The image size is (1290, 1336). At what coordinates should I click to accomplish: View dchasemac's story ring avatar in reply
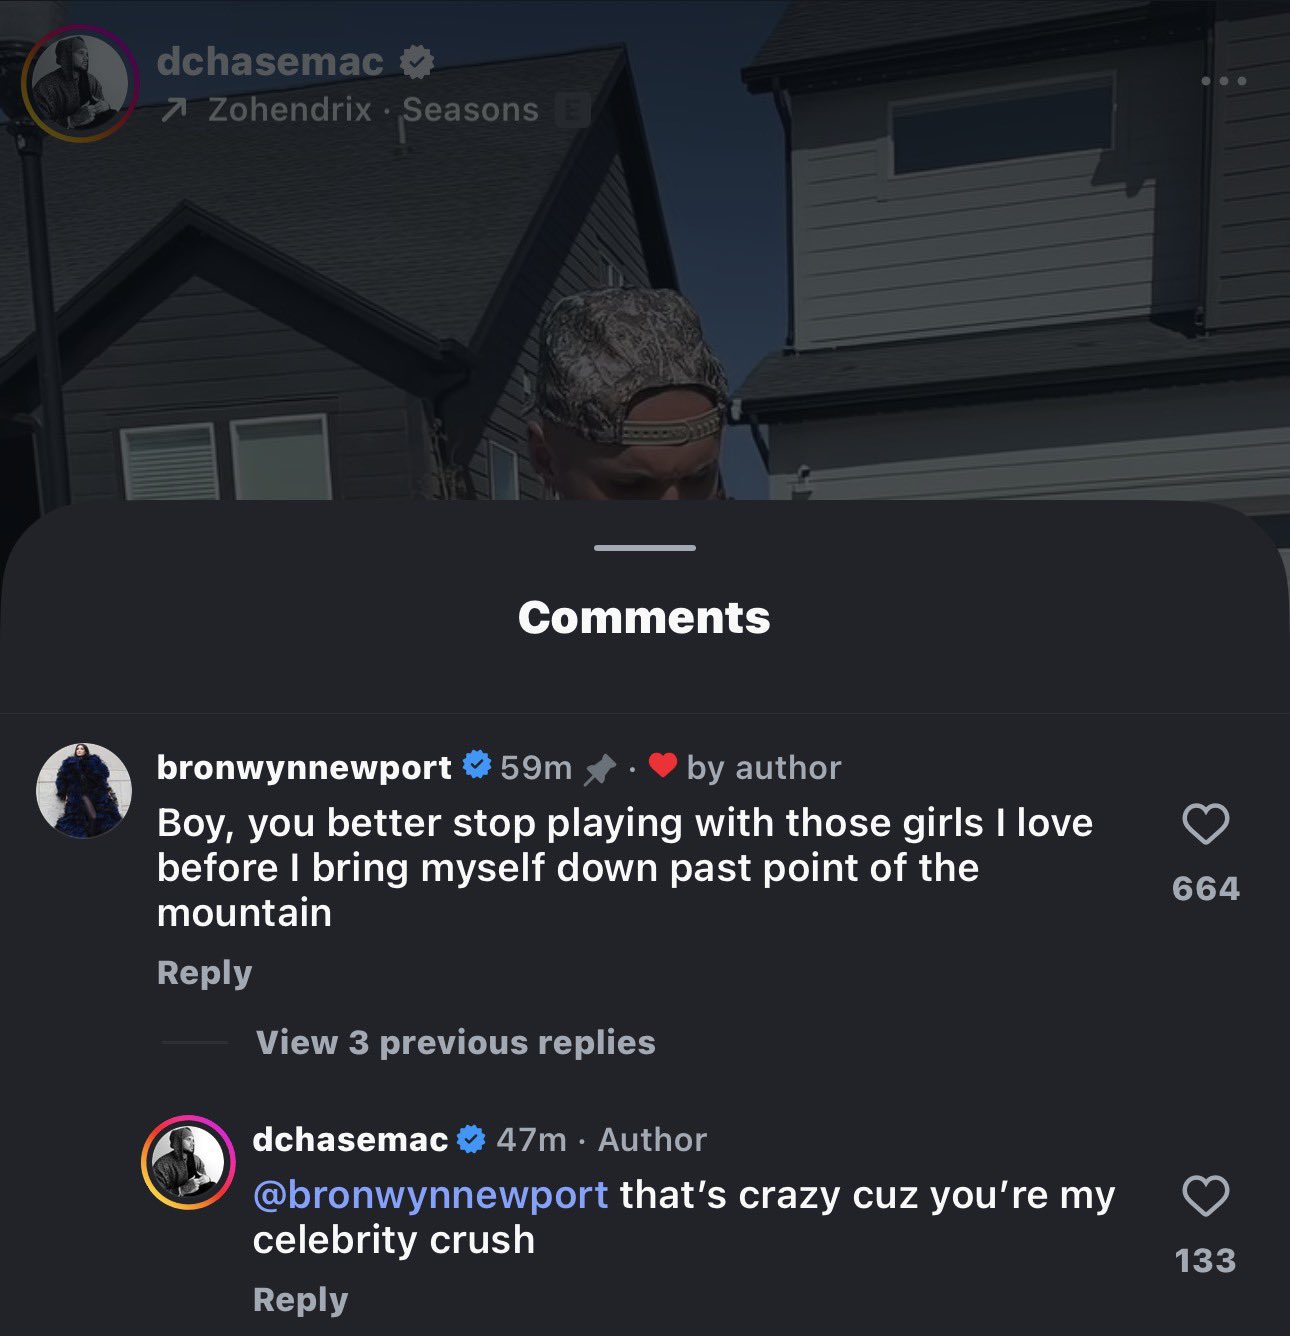[x=188, y=1162]
